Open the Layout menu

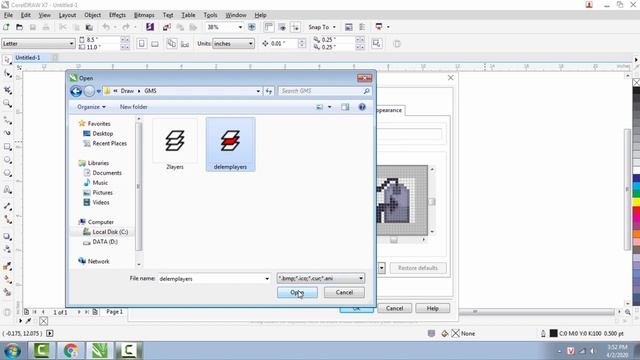pos(67,15)
